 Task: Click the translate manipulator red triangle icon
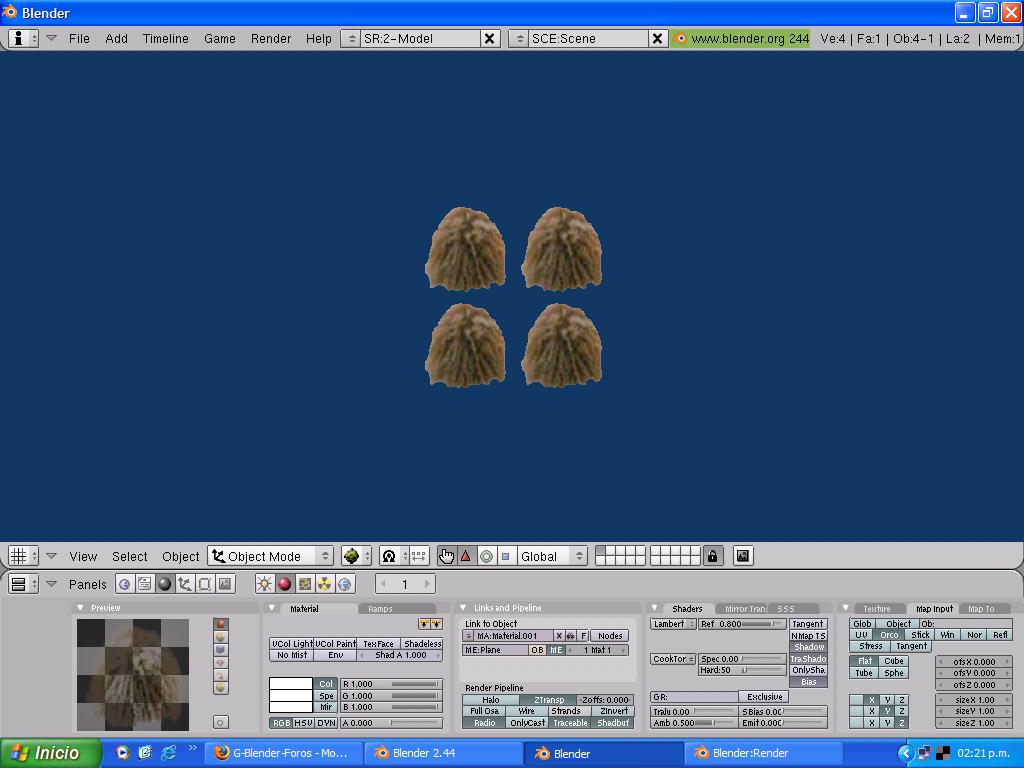pos(466,556)
